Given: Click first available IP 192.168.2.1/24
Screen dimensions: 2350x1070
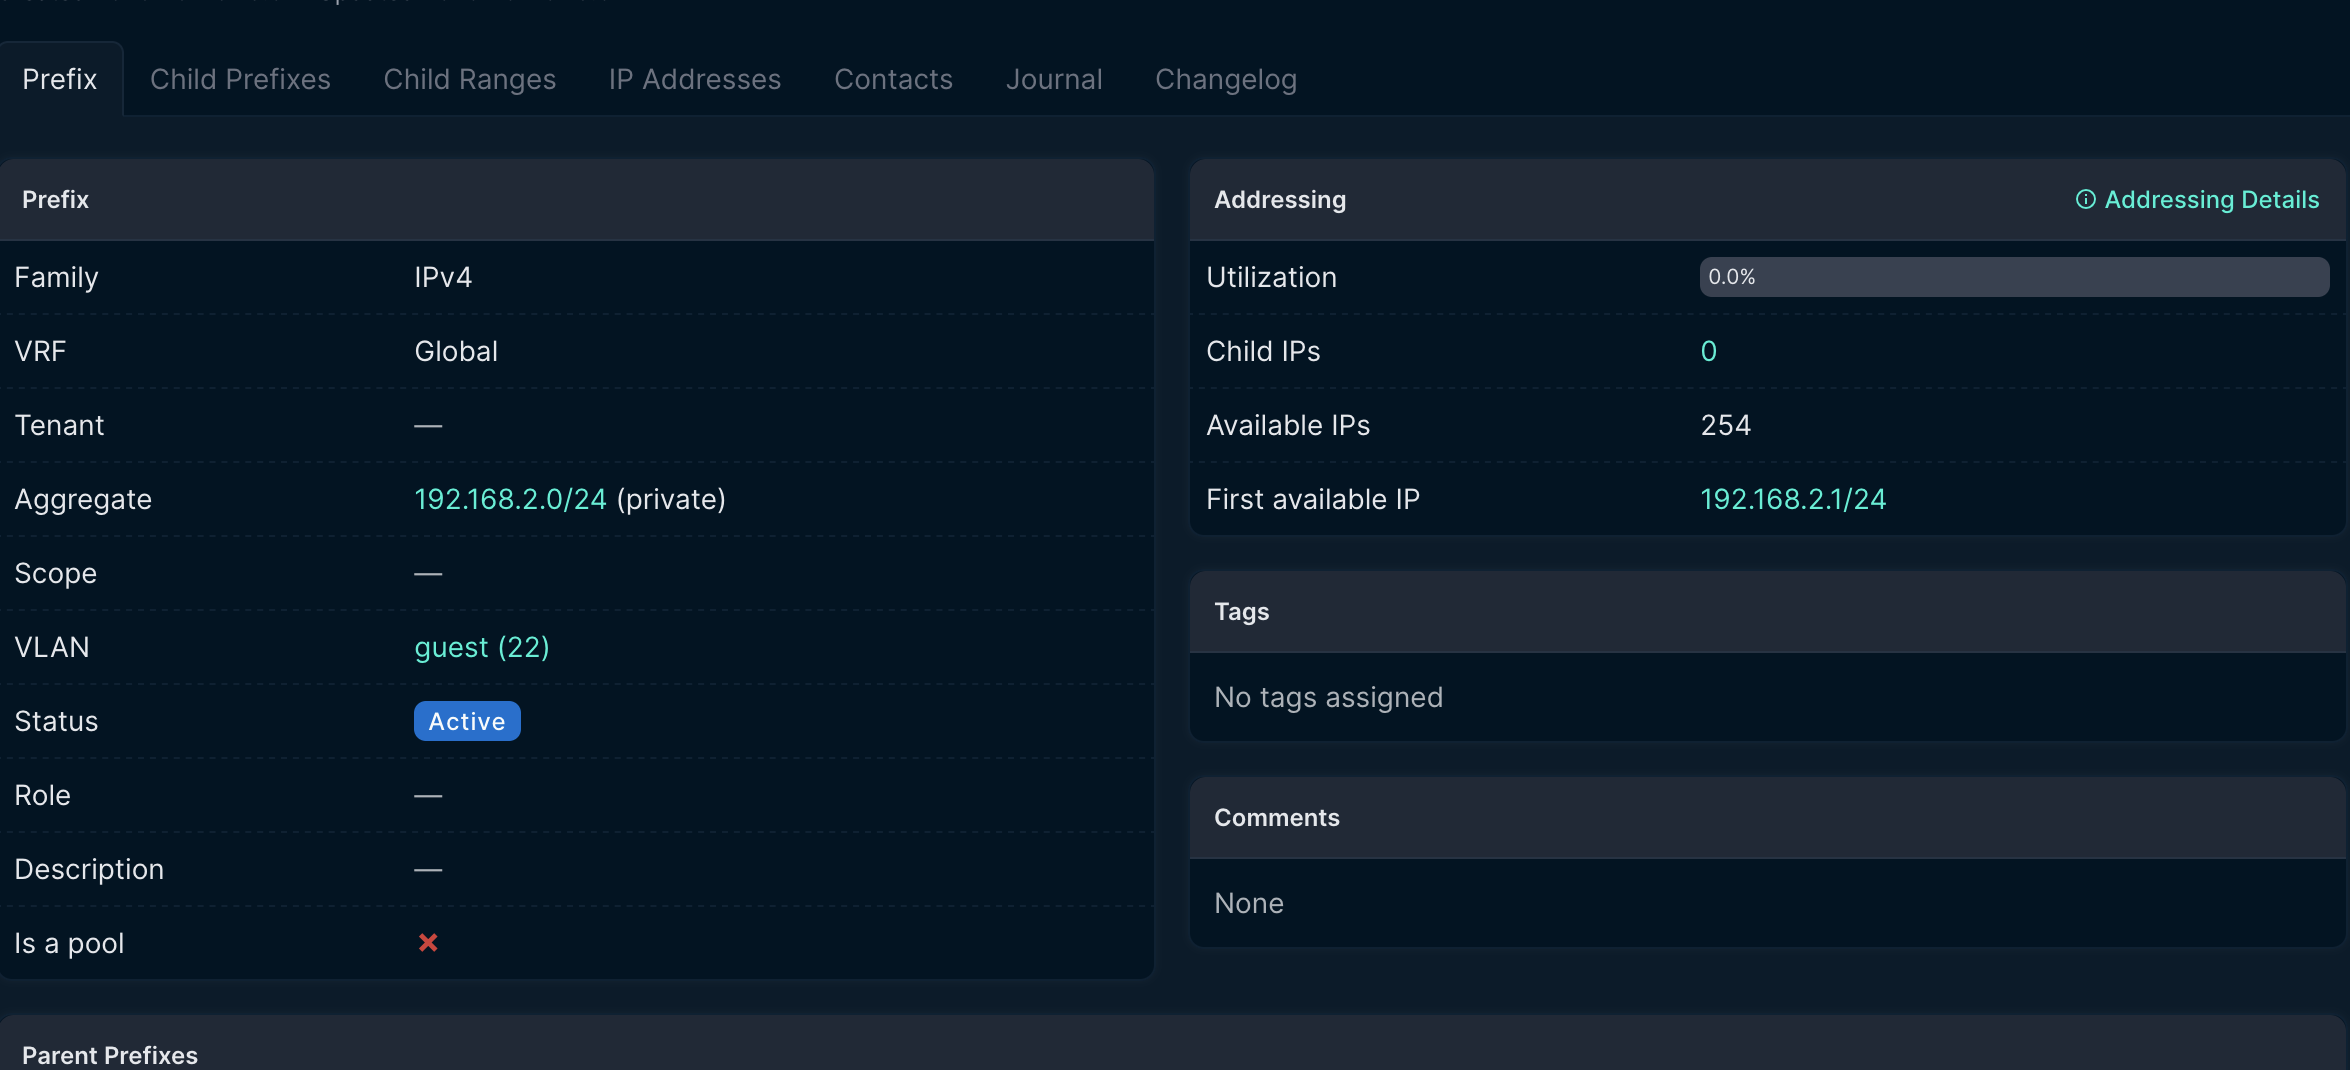Looking at the screenshot, I should [1792, 499].
